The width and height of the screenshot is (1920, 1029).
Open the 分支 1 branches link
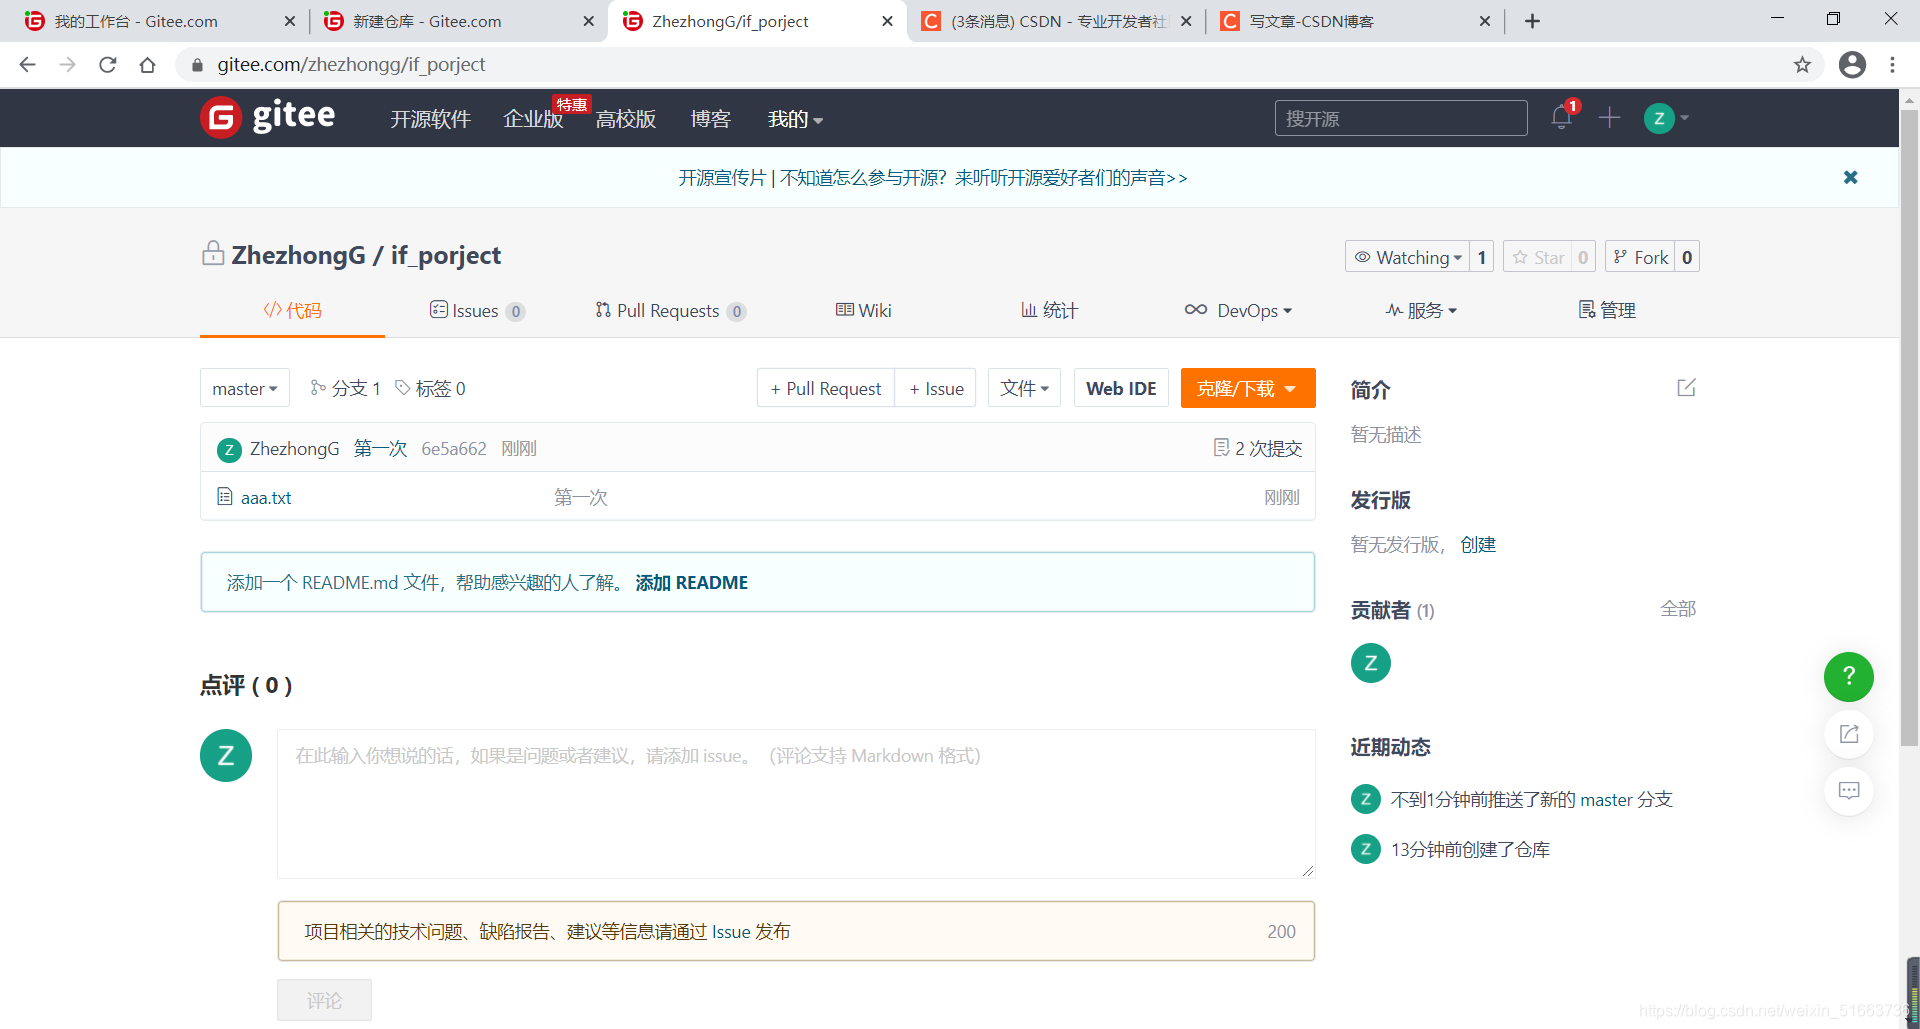coord(345,388)
